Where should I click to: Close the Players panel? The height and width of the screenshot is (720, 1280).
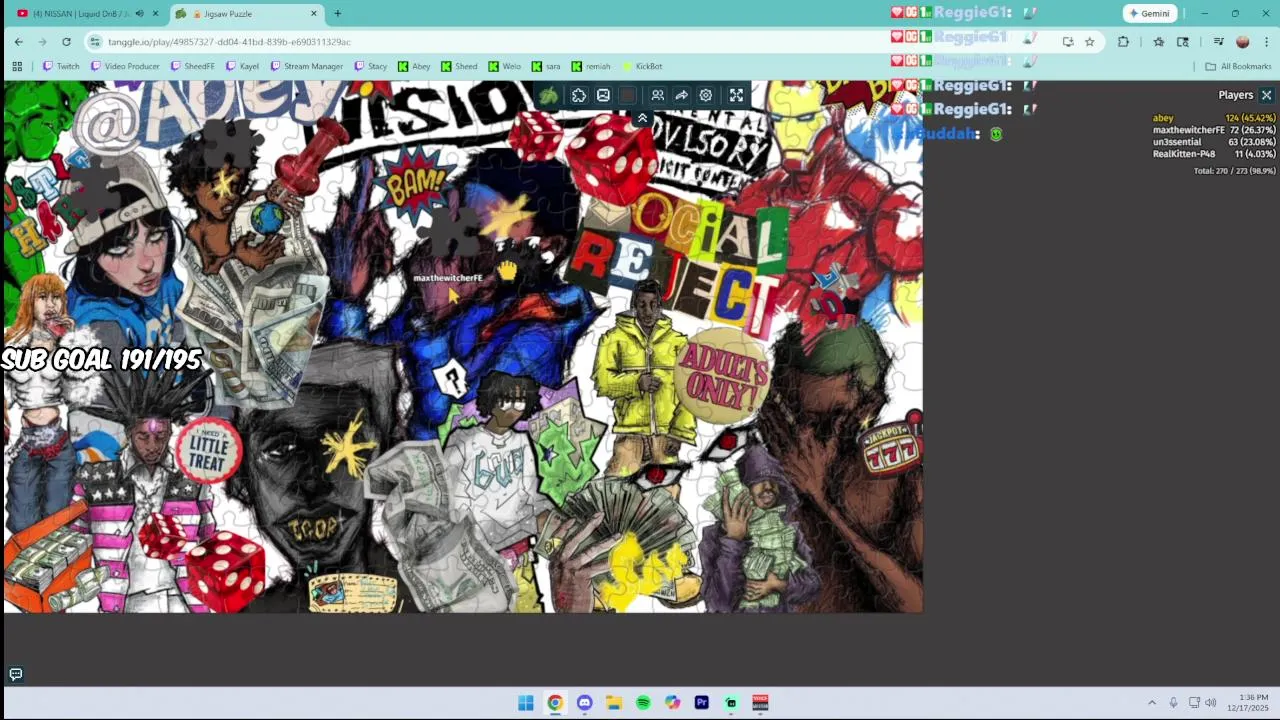(1266, 95)
